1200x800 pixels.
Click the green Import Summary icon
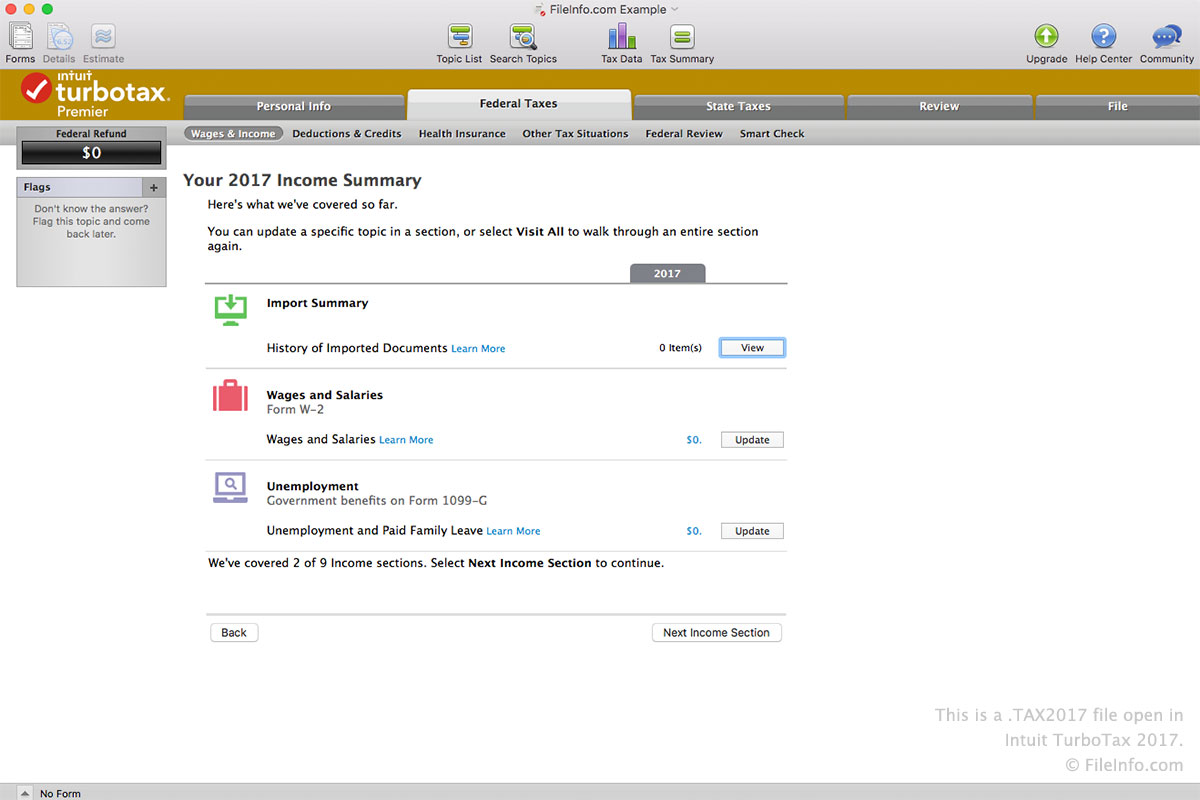230,309
